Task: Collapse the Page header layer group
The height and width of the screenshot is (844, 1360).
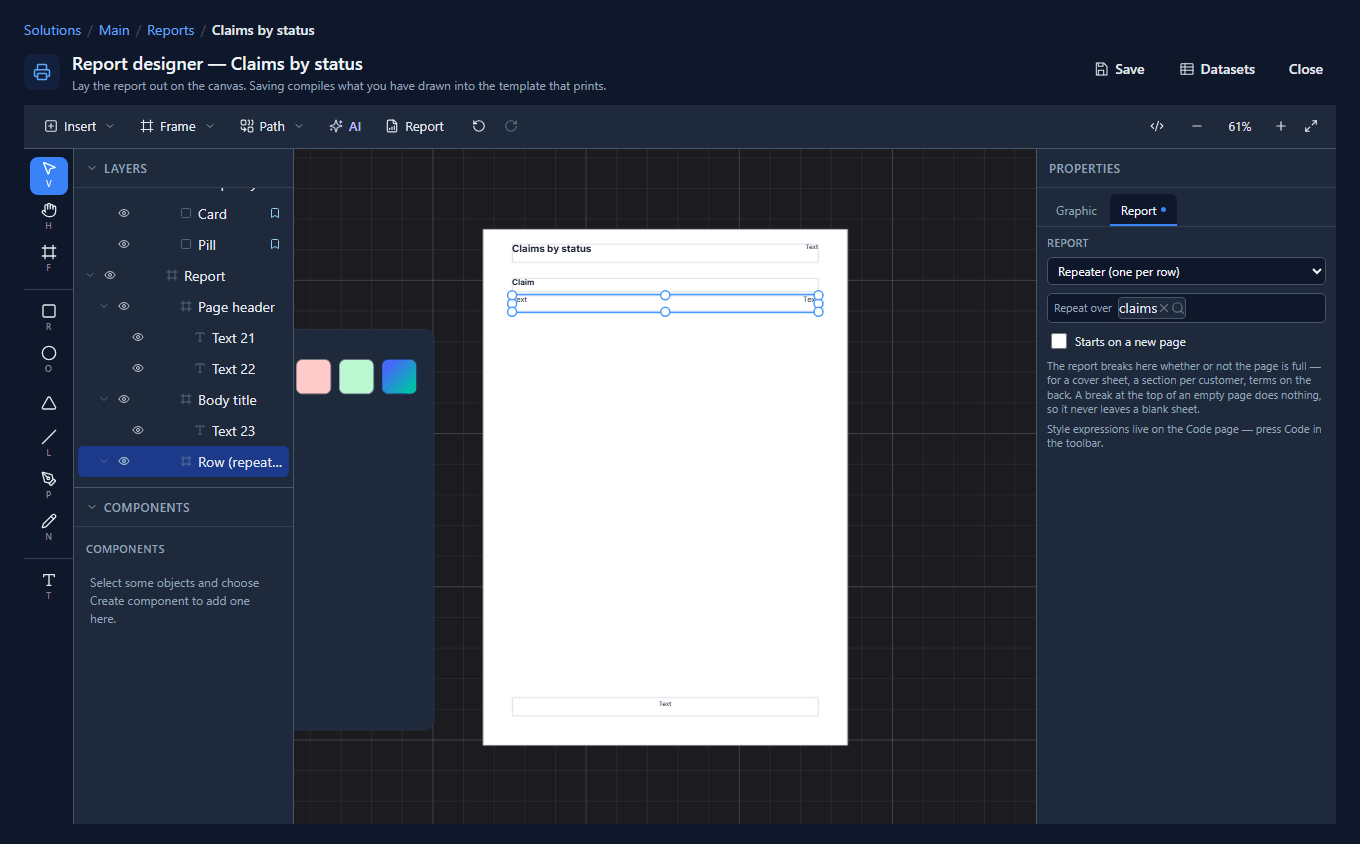Action: pos(104,307)
